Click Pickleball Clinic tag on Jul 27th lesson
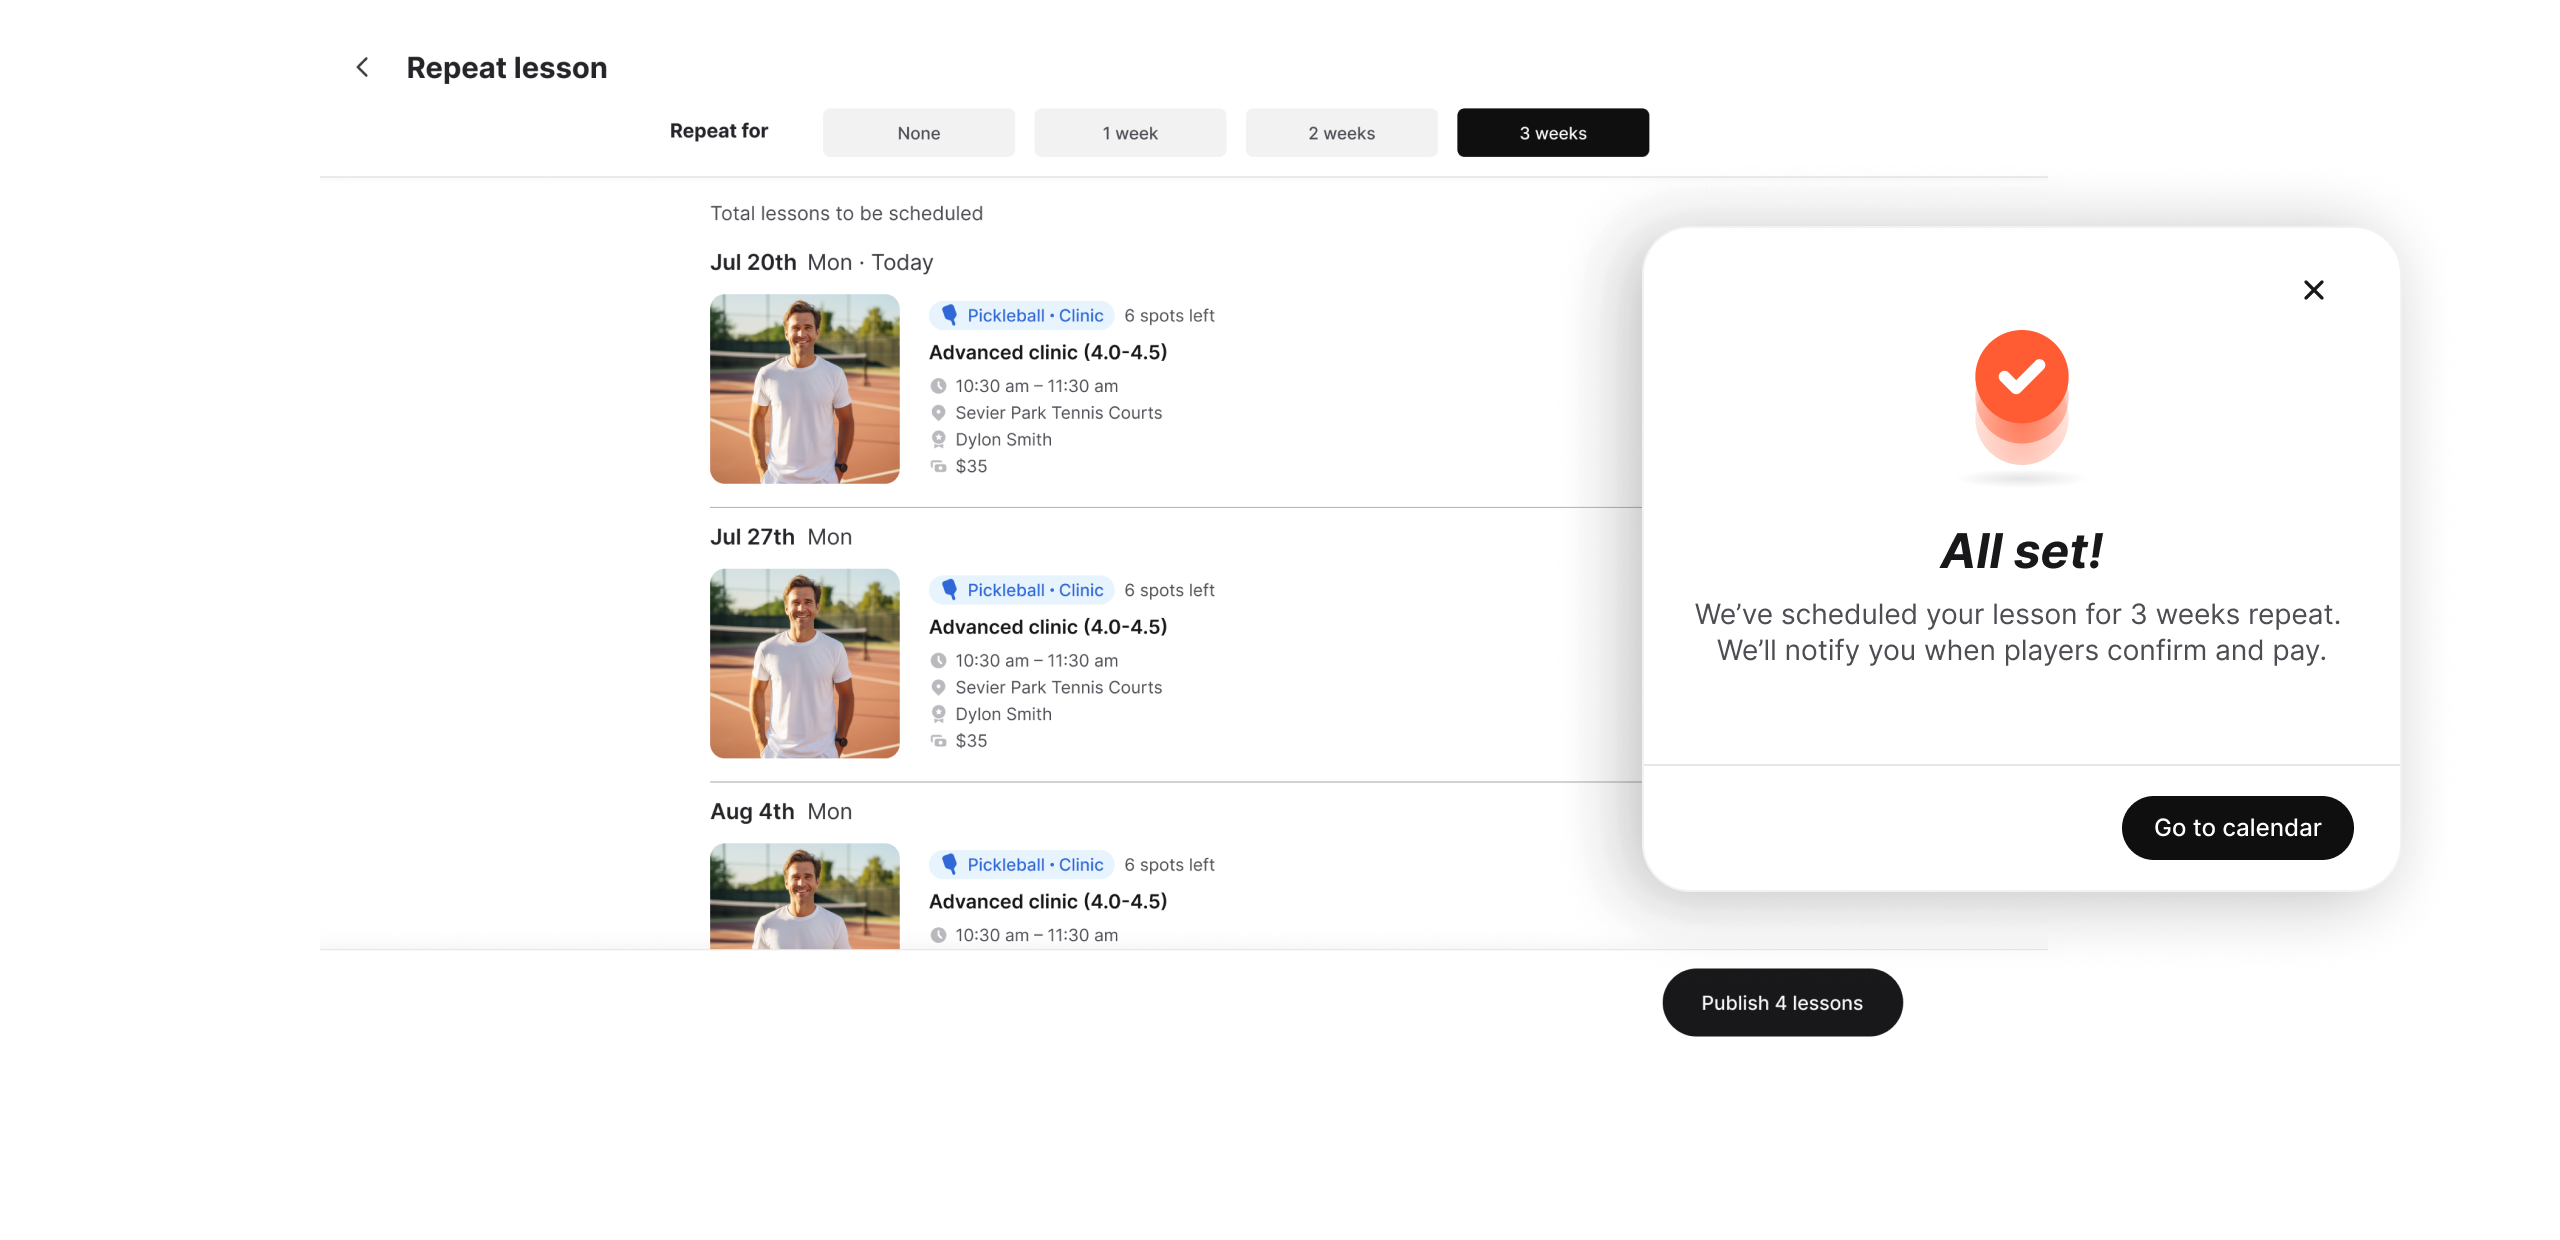The height and width of the screenshot is (1240, 2560). point(1021,590)
